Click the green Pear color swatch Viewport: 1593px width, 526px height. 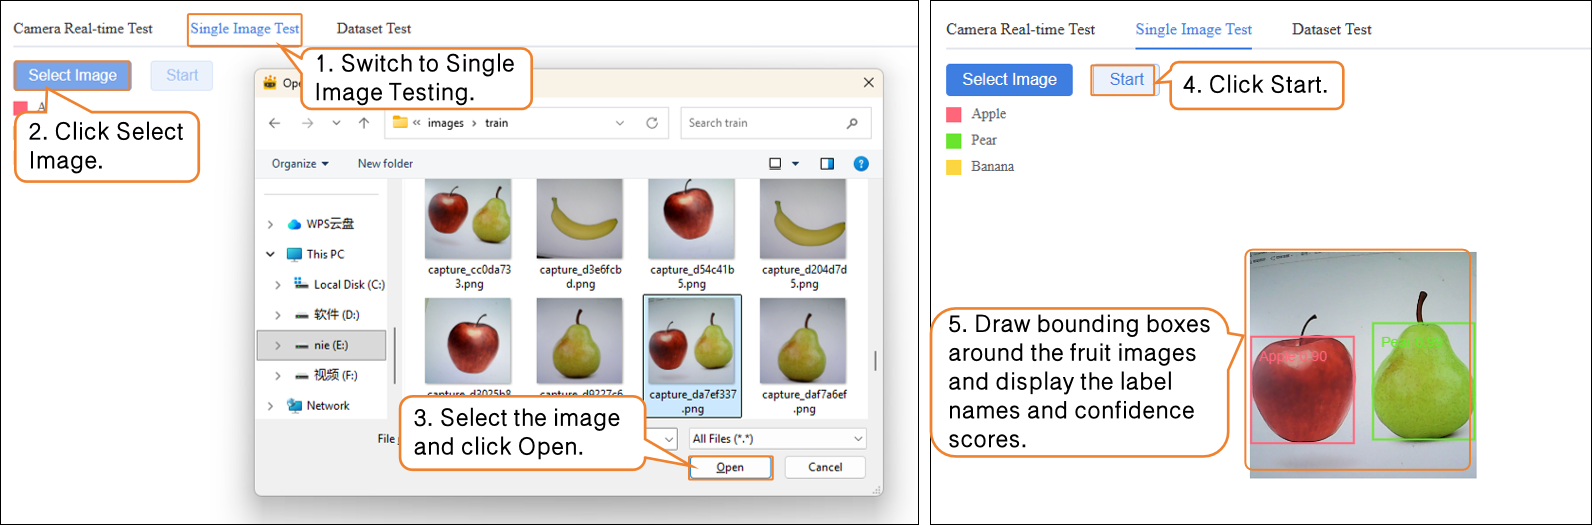953,141
